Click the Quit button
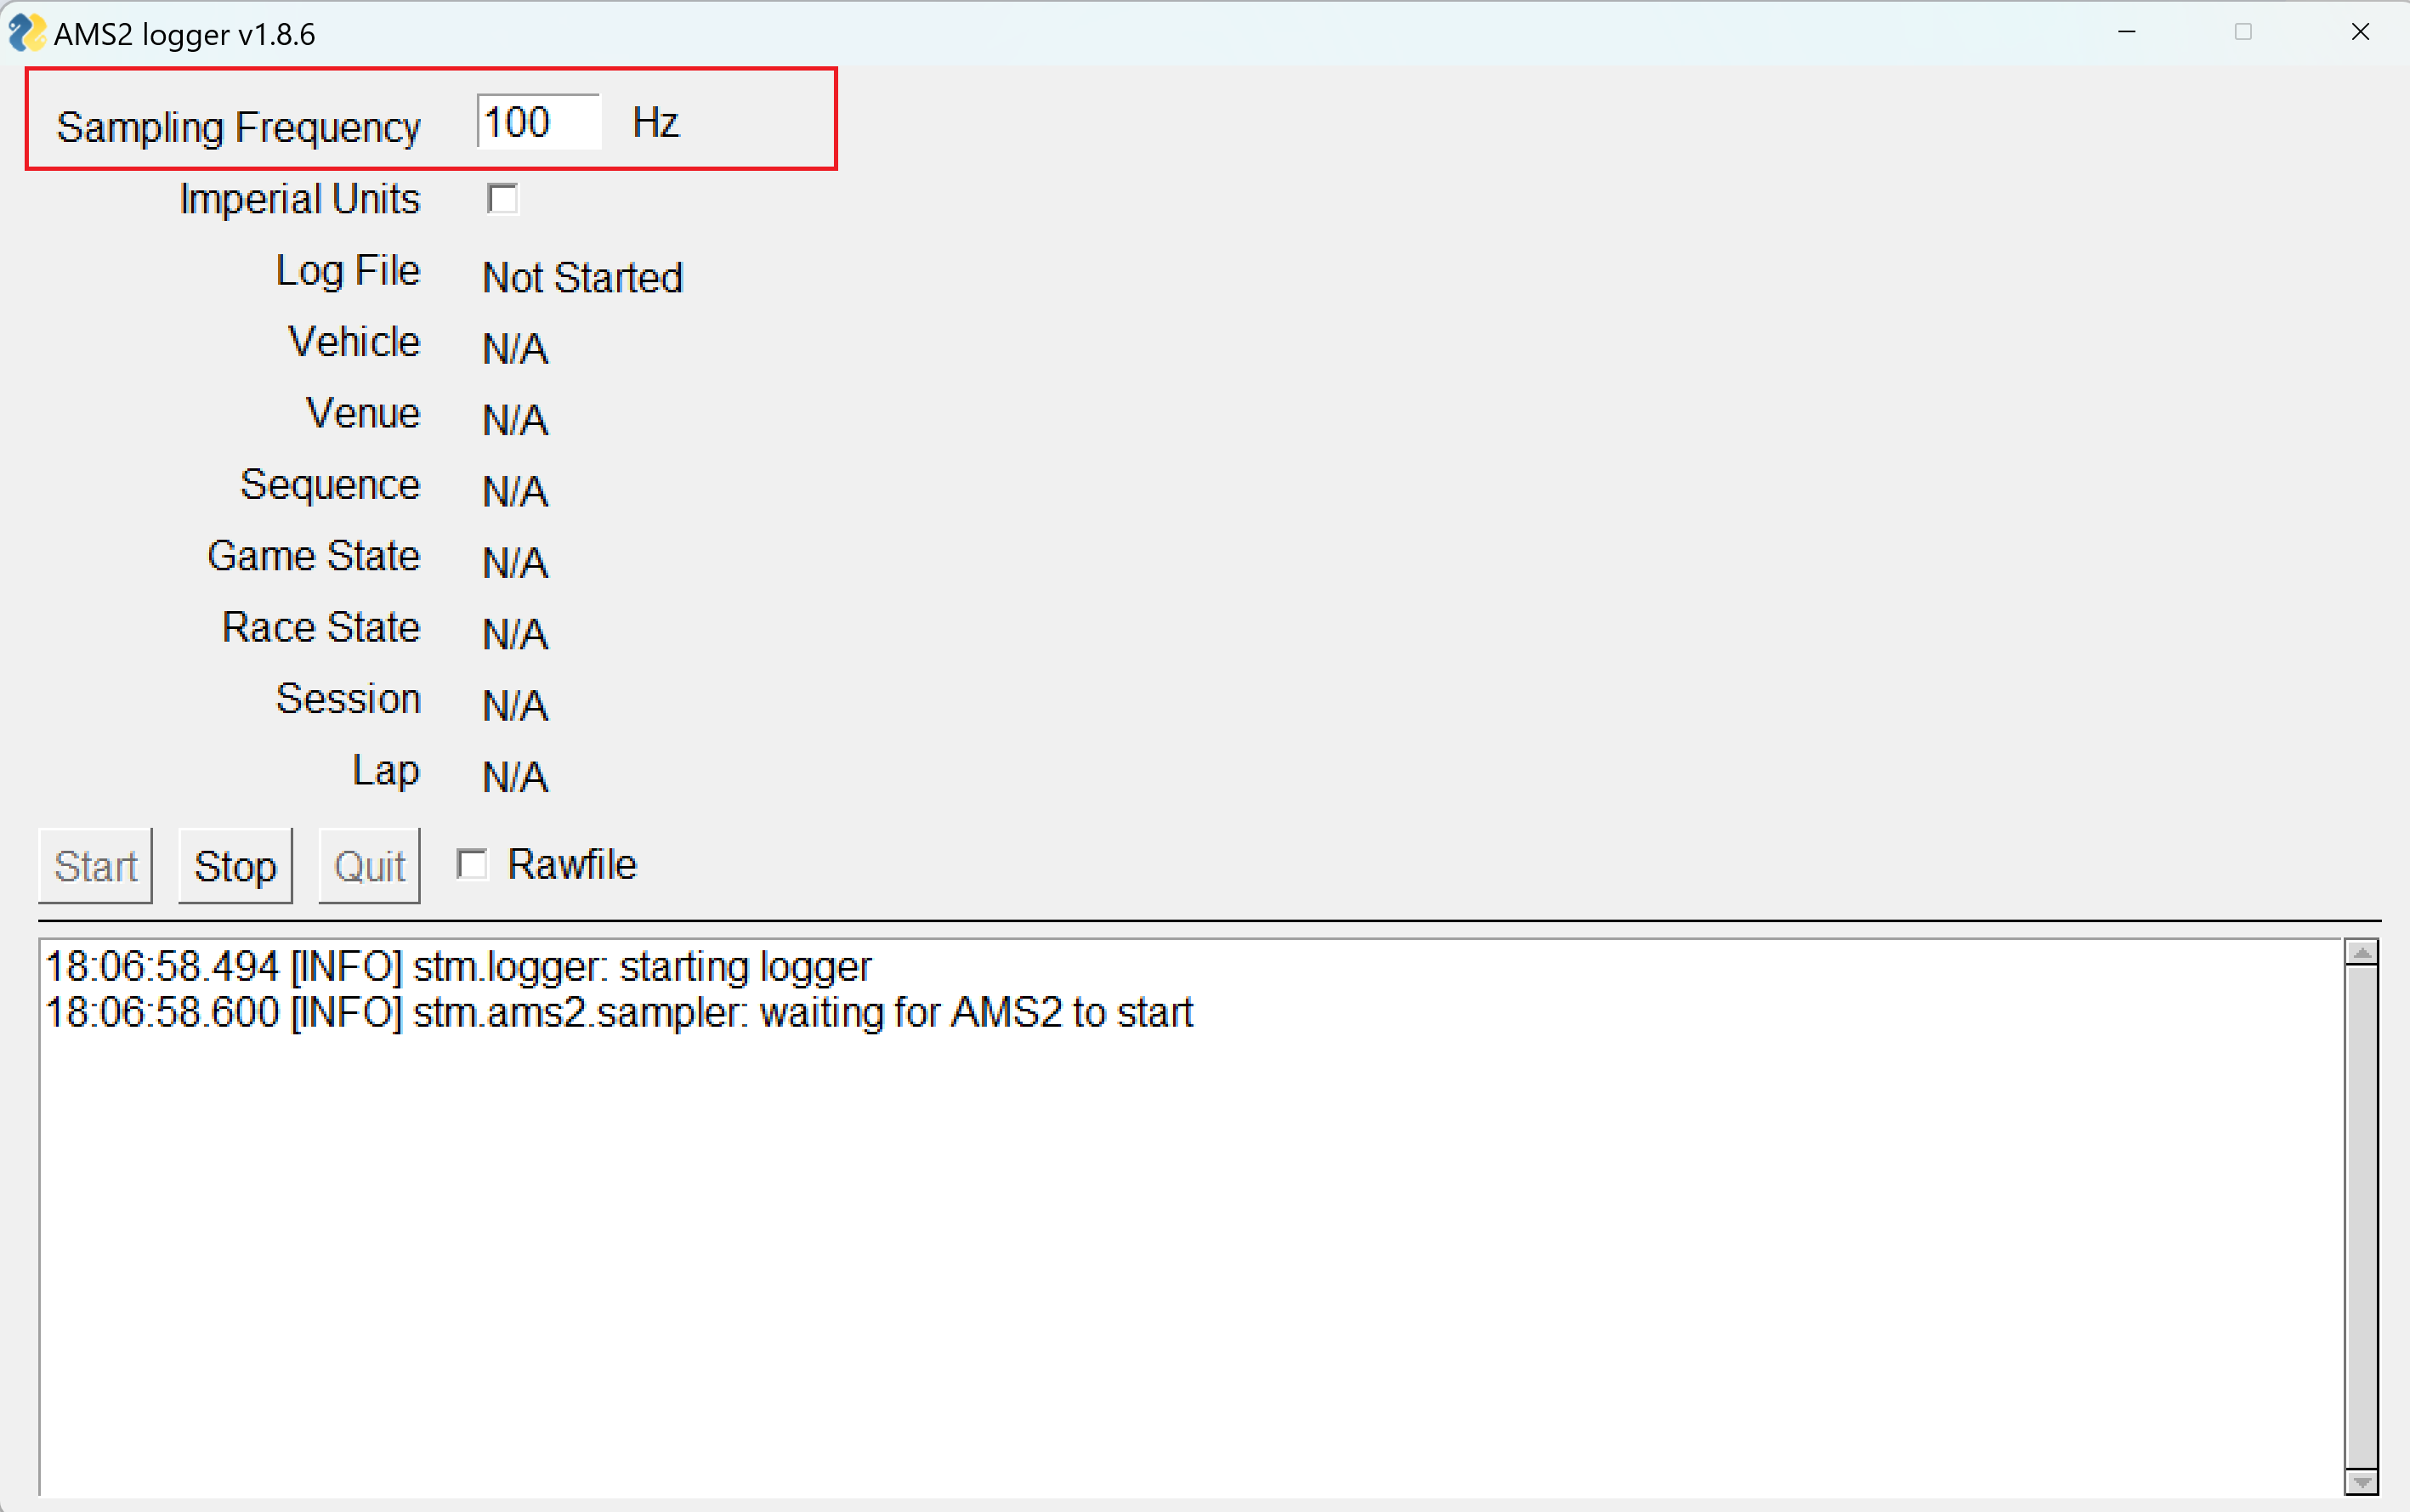The image size is (2410, 1512). (x=370, y=866)
